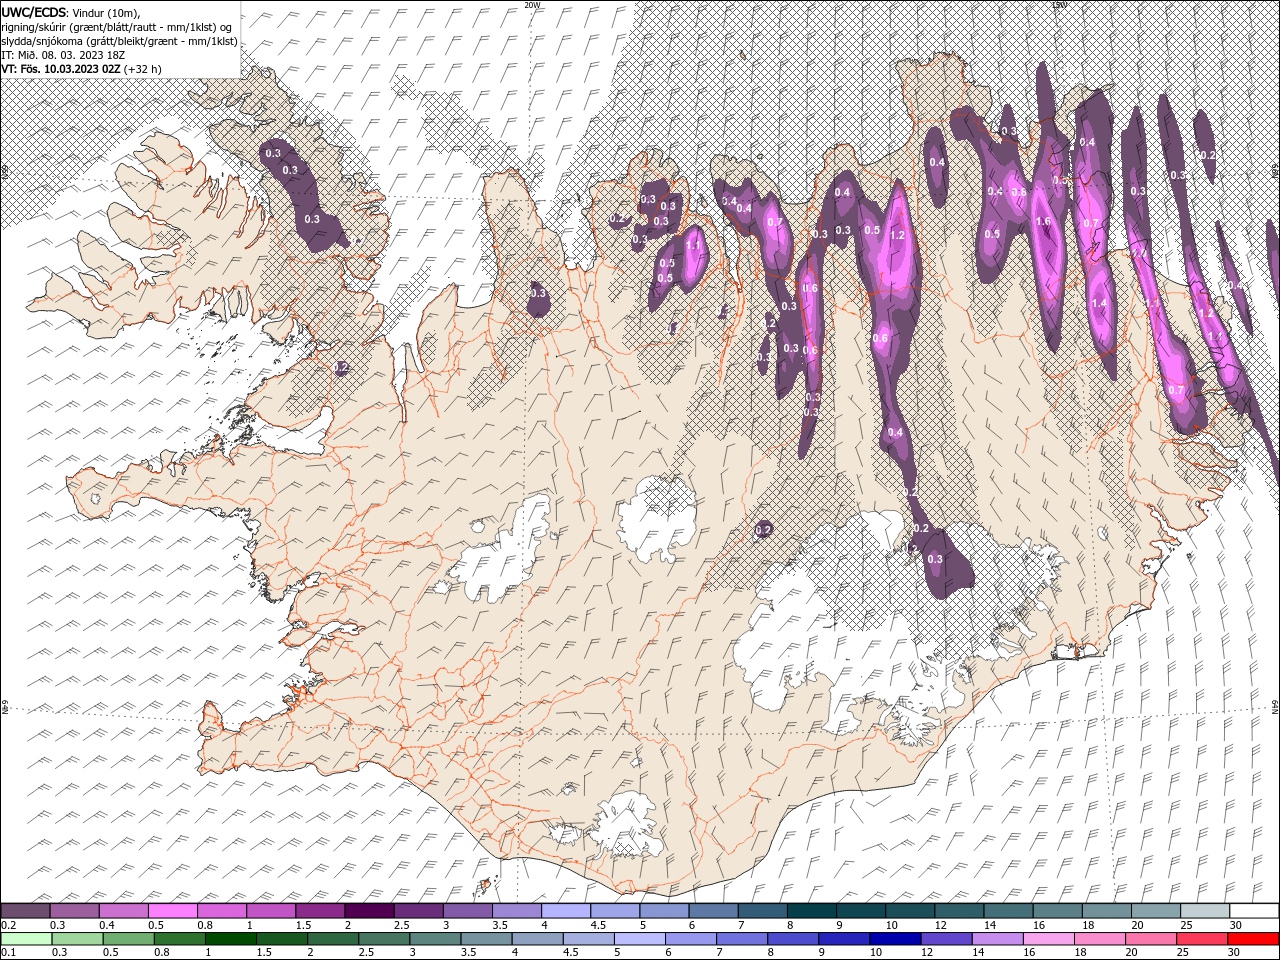Click the green legend swatch between 0.5 and 0.8
This screenshot has height=960, width=1280.
pyautogui.click(x=128, y=938)
